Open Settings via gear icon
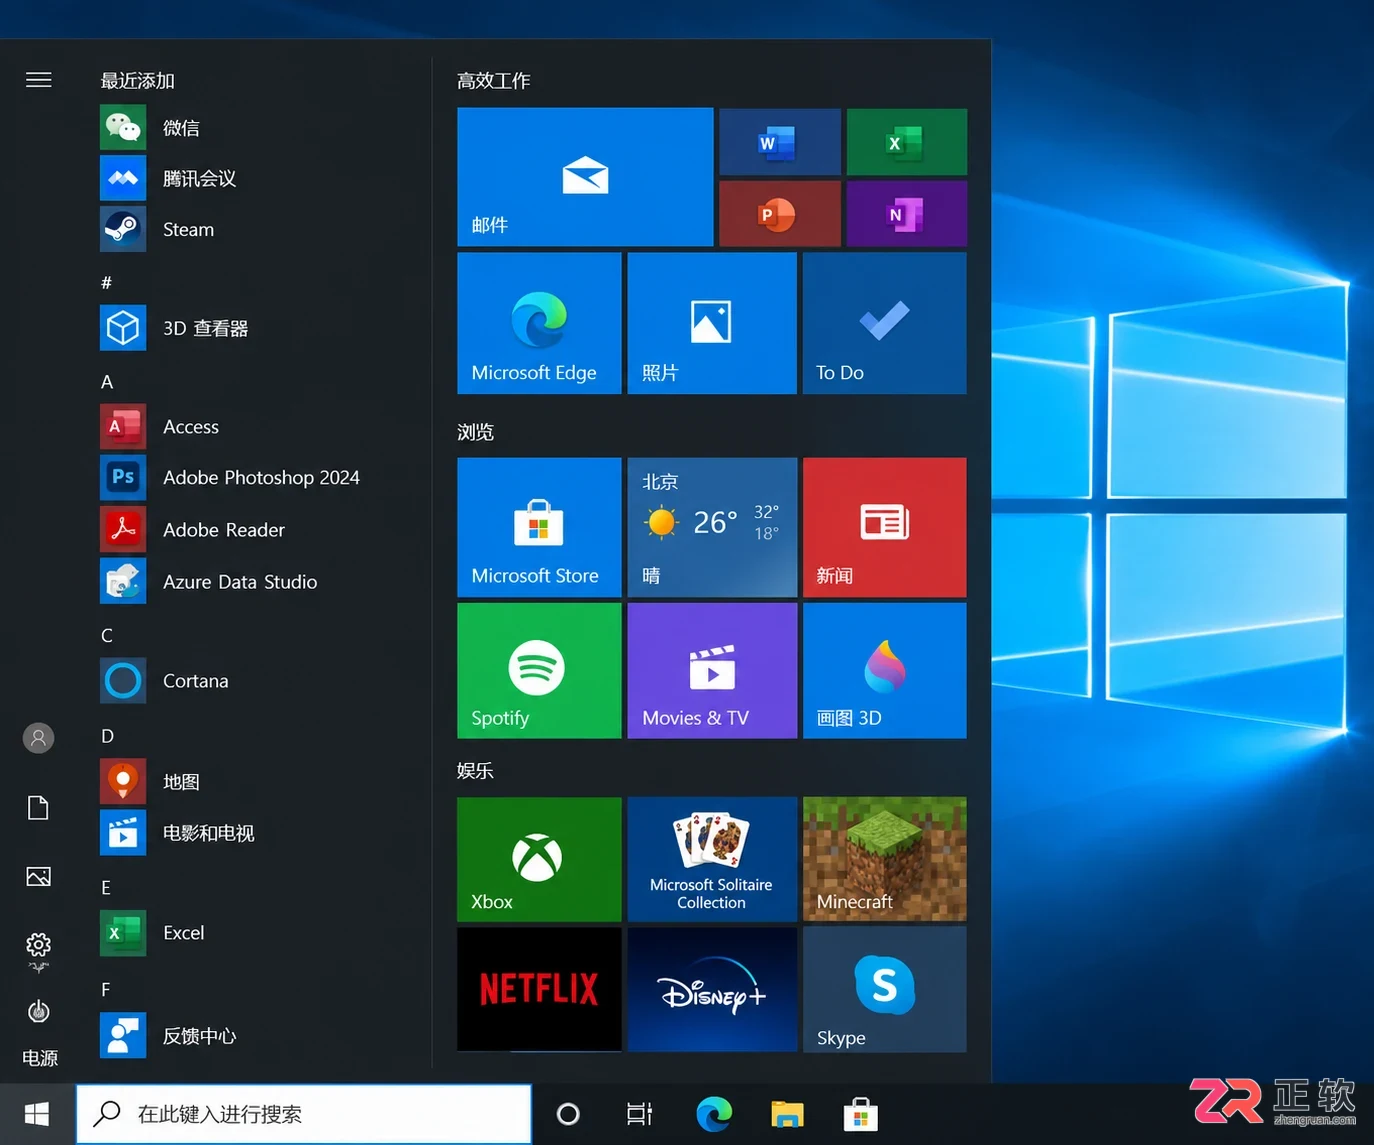 point(38,945)
